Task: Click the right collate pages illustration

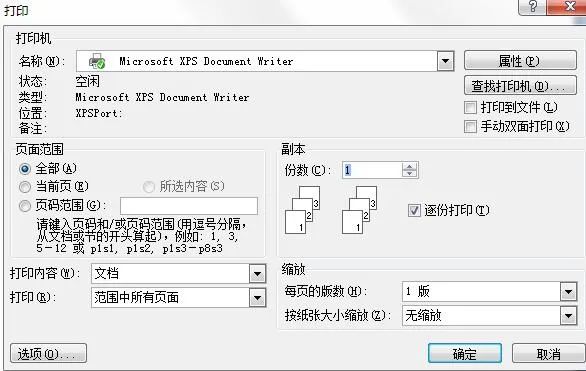Action: [x=359, y=210]
